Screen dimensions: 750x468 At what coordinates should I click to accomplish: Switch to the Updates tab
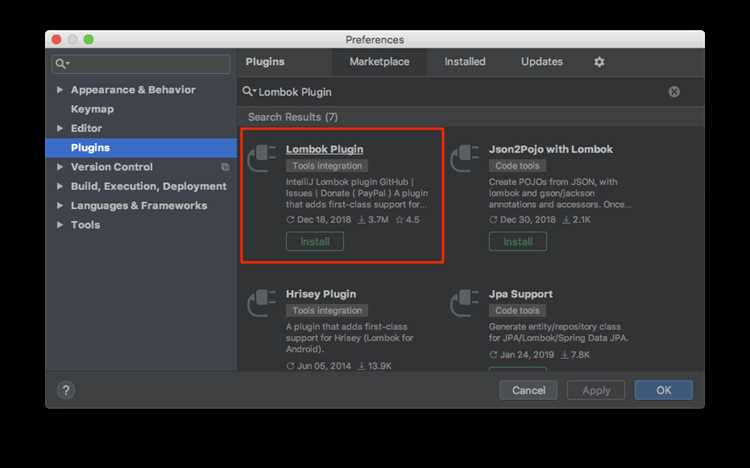[542, 62]
